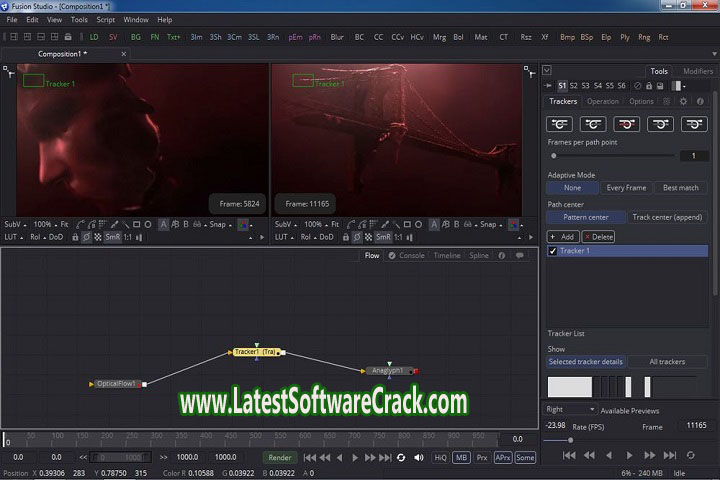Screen dimensions: 720x480
Task: Toggle the Tracker 1 checkbox
Action: click(x=554, y=251)
